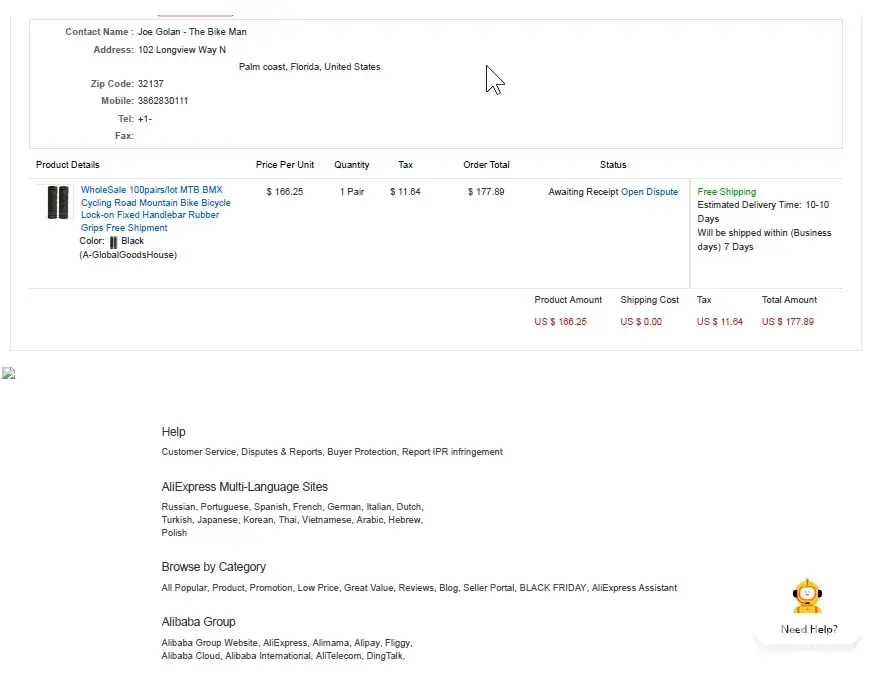This screenshot has height=681, width=888.
Task: Click the handlebar grips product thumbnail
Action: pyautogui.click(x=57, y=202)
